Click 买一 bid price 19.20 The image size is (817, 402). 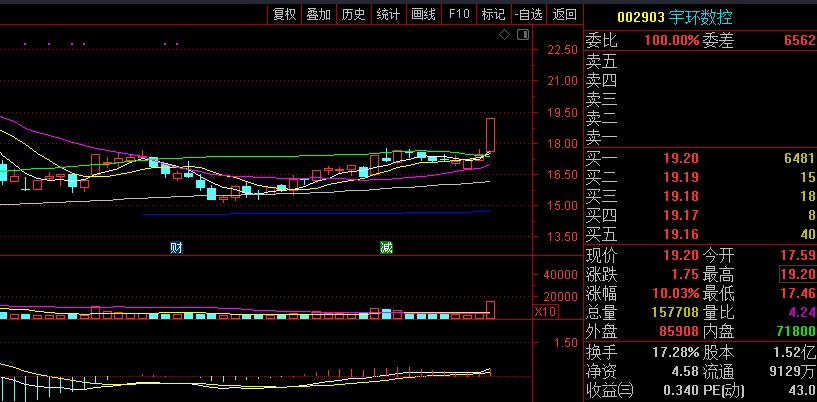[x=680, y=158]
